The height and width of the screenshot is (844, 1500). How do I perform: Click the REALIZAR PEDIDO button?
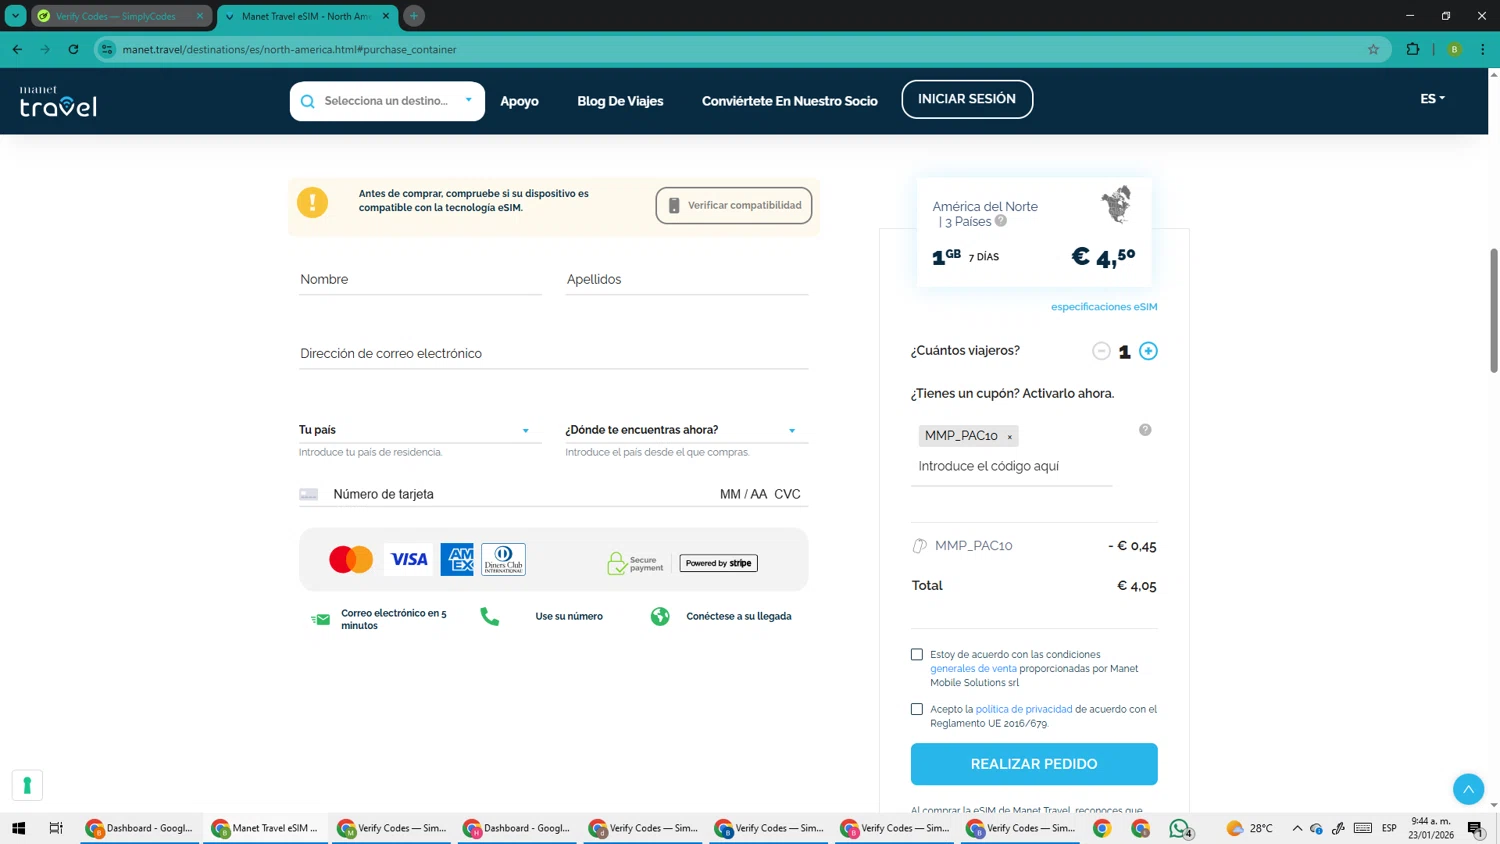coord(1034,764)
